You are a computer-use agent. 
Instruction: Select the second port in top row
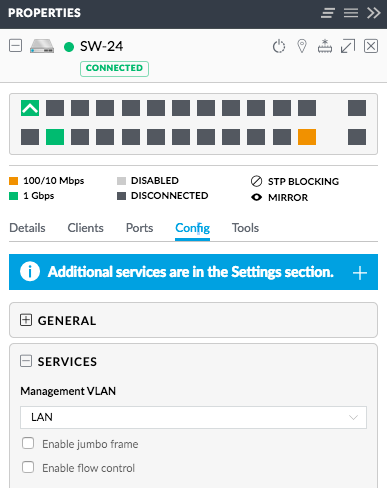pyautogui.click(x=55, y=108)
